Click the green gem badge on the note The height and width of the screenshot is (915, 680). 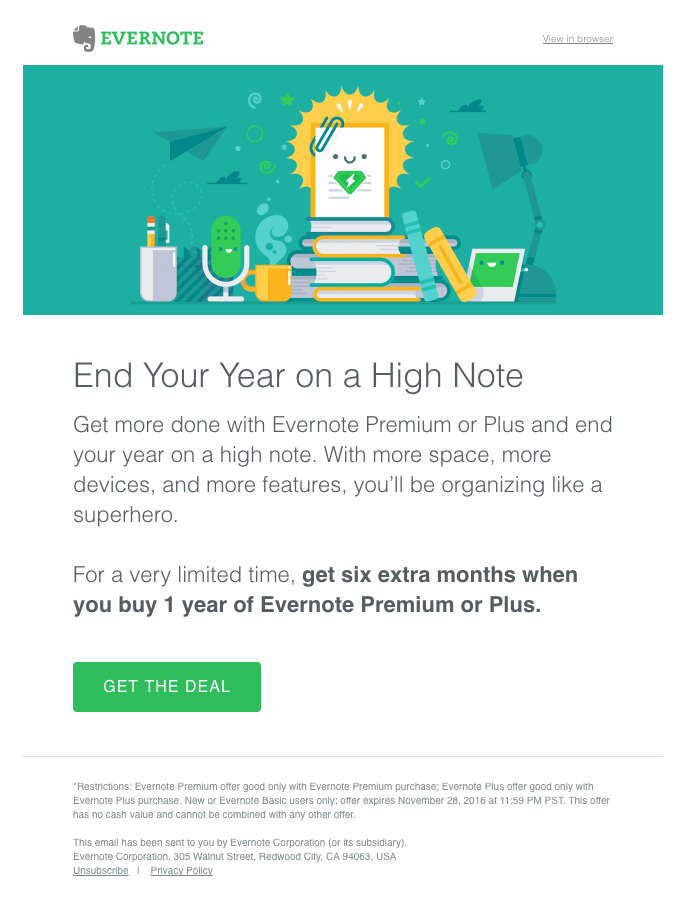(349, 182)
